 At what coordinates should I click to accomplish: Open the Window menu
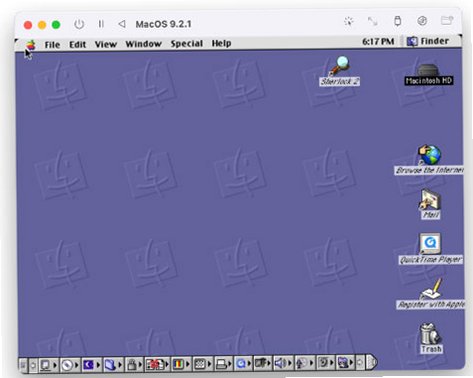point(143,44)
